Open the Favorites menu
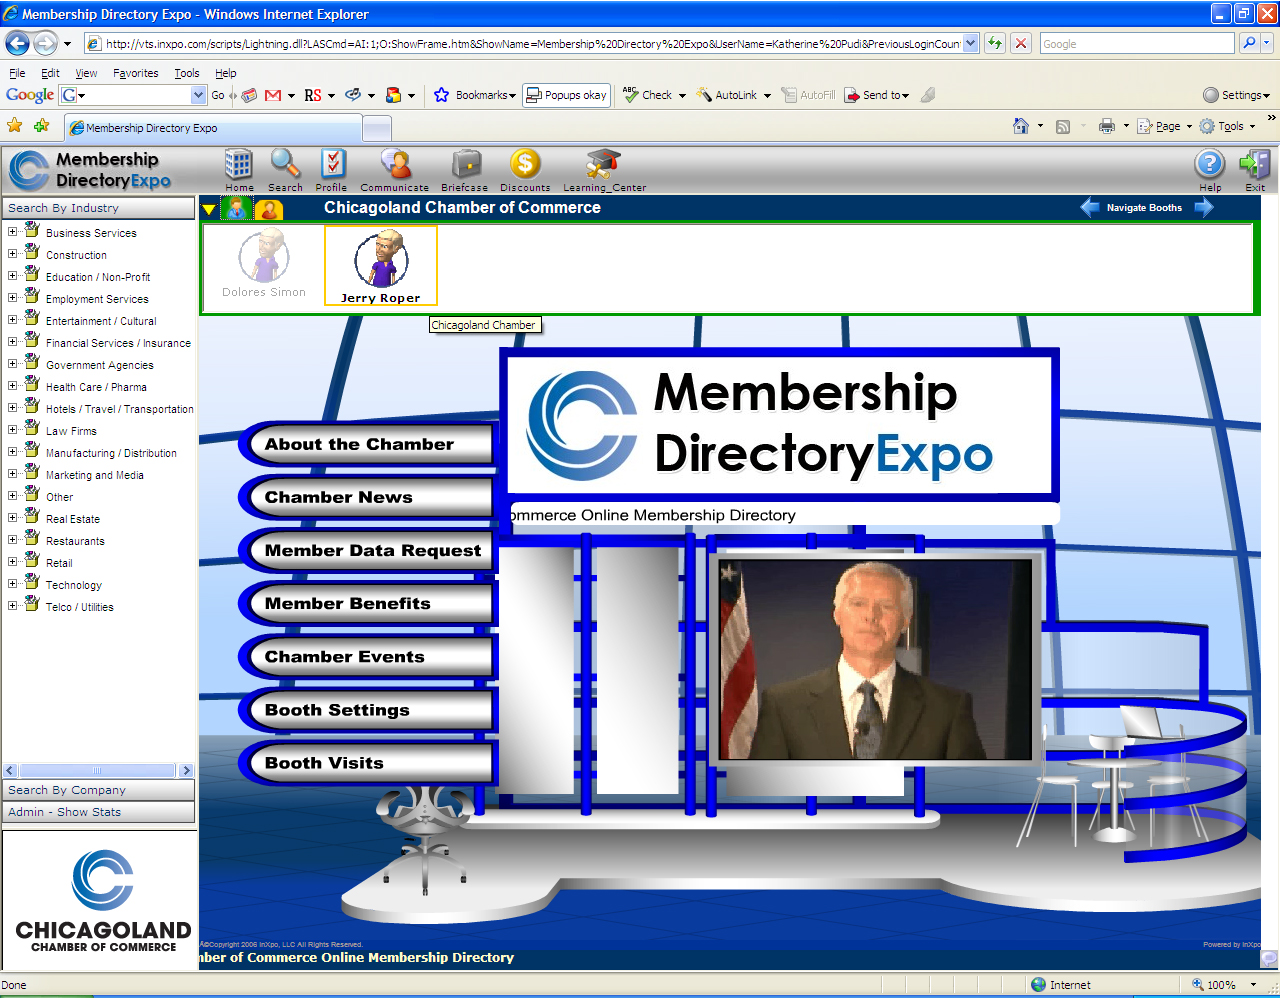The image size is (1280, 998). point(135,73)
